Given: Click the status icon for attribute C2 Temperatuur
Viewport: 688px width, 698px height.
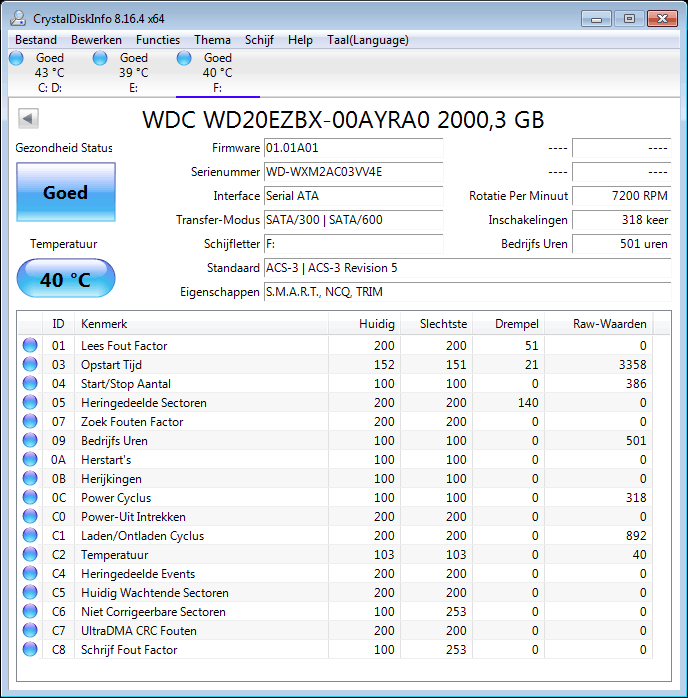Looking at the screenshot, I should pyautogui.click(x=30, y=554).
